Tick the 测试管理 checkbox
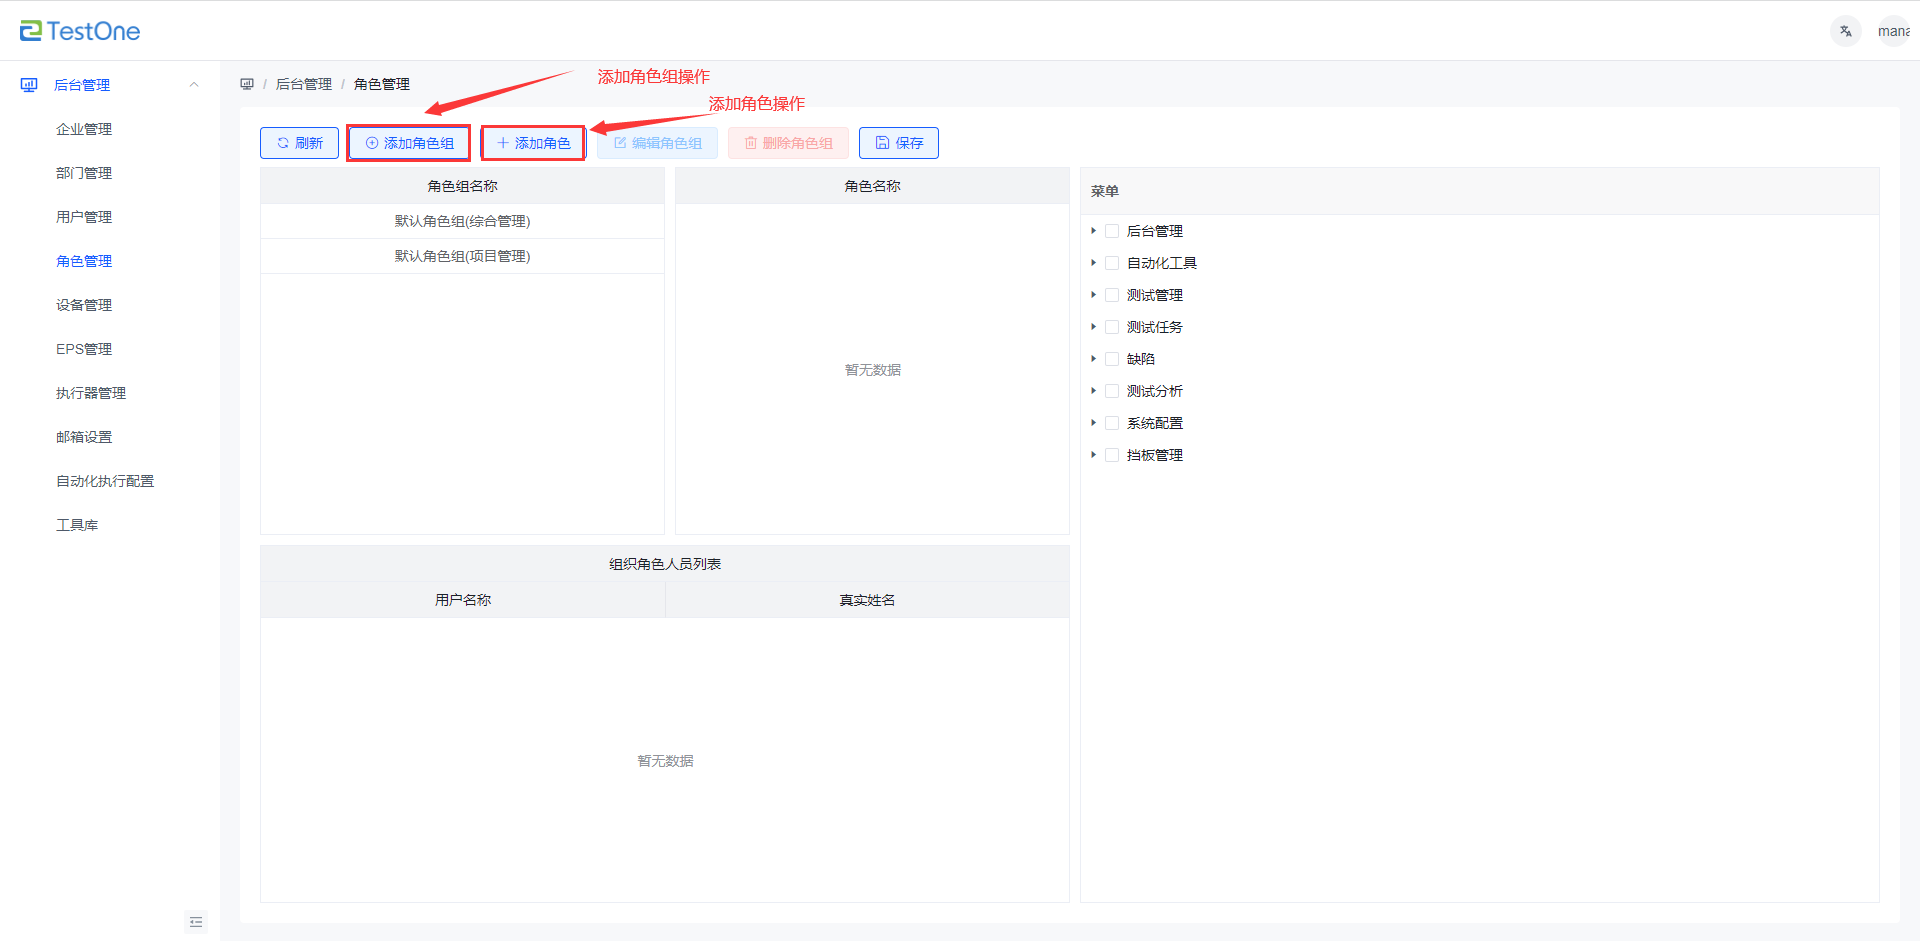This screenshot has height=941, width=1920. click(x=1112, y=295)
